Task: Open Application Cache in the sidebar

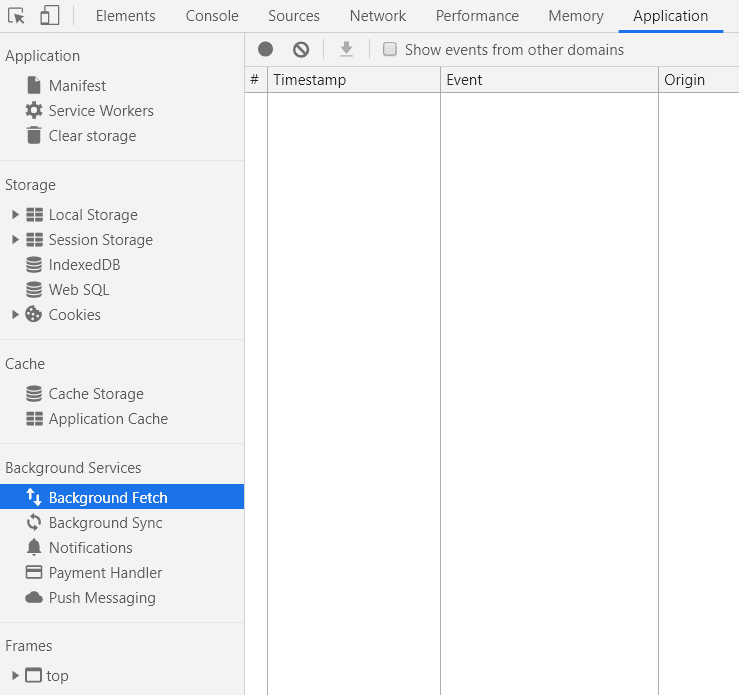Action: coord(108,419)
